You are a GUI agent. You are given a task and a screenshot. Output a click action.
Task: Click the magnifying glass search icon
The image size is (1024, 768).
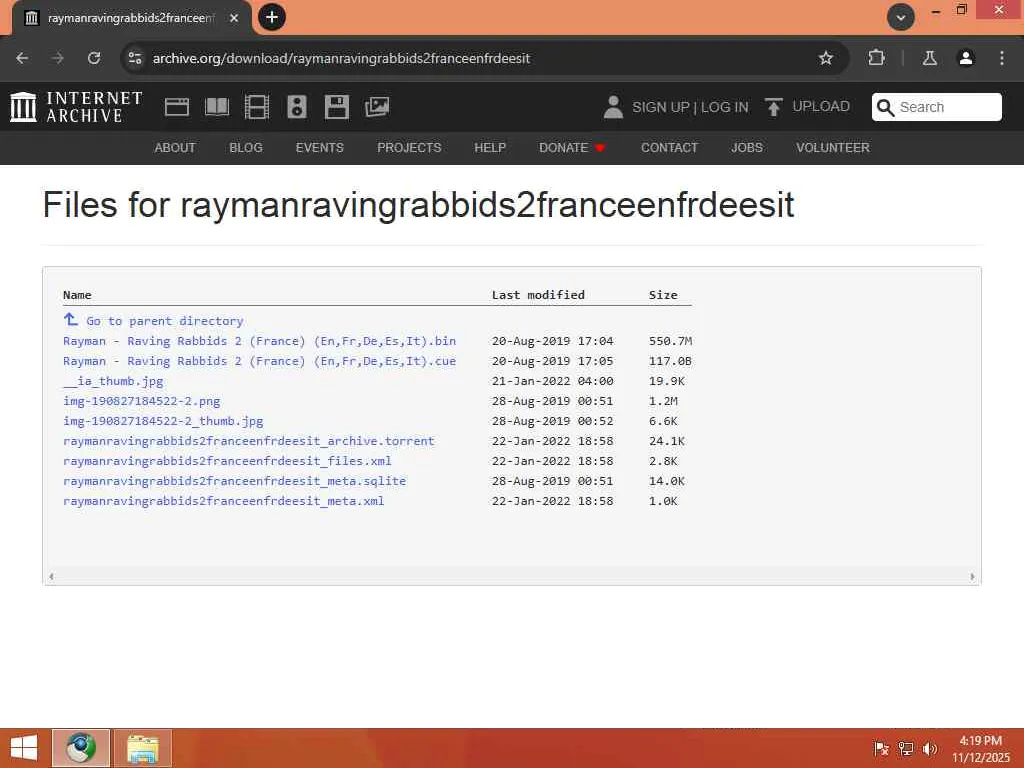(886, 107)
